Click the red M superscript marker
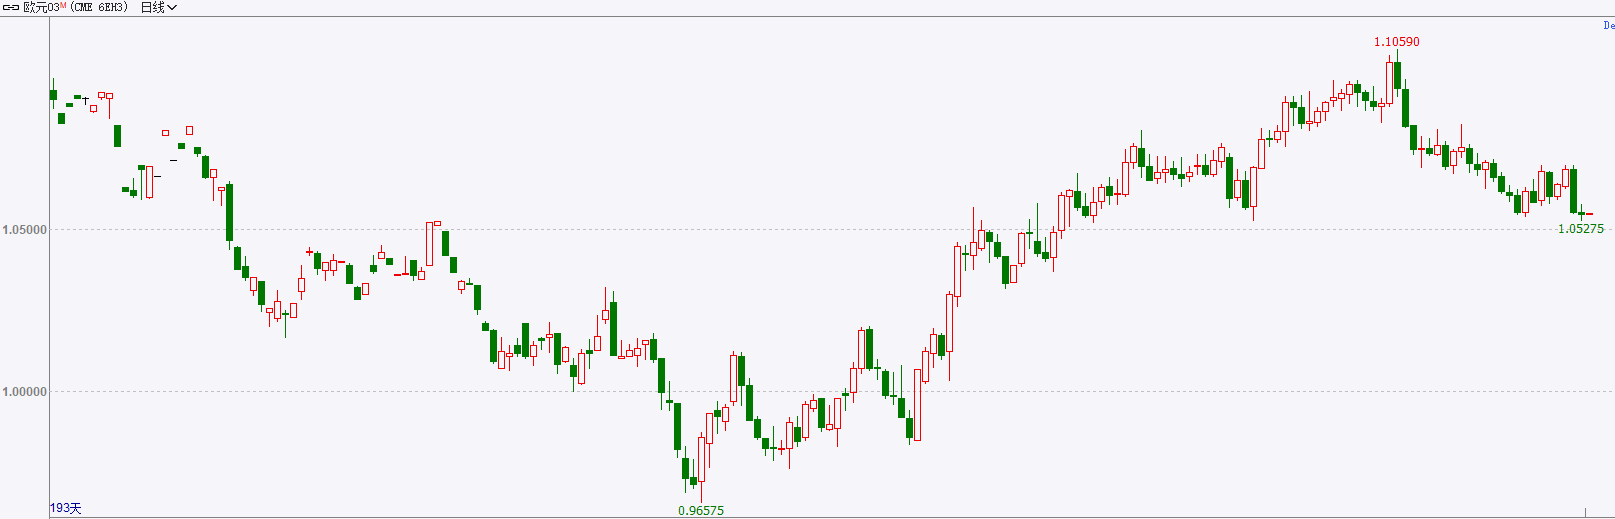Screen dimensions: 1615x519 point(63,5)
